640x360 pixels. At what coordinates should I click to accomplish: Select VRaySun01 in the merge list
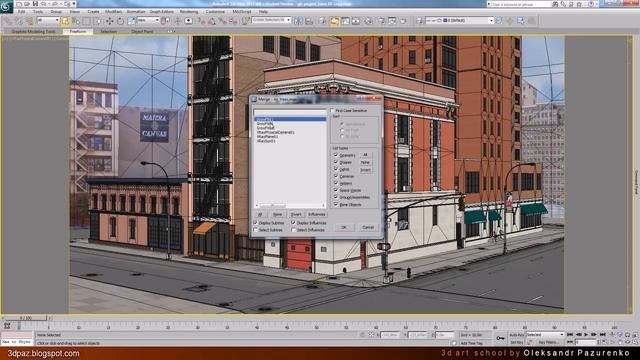point(266,141)
